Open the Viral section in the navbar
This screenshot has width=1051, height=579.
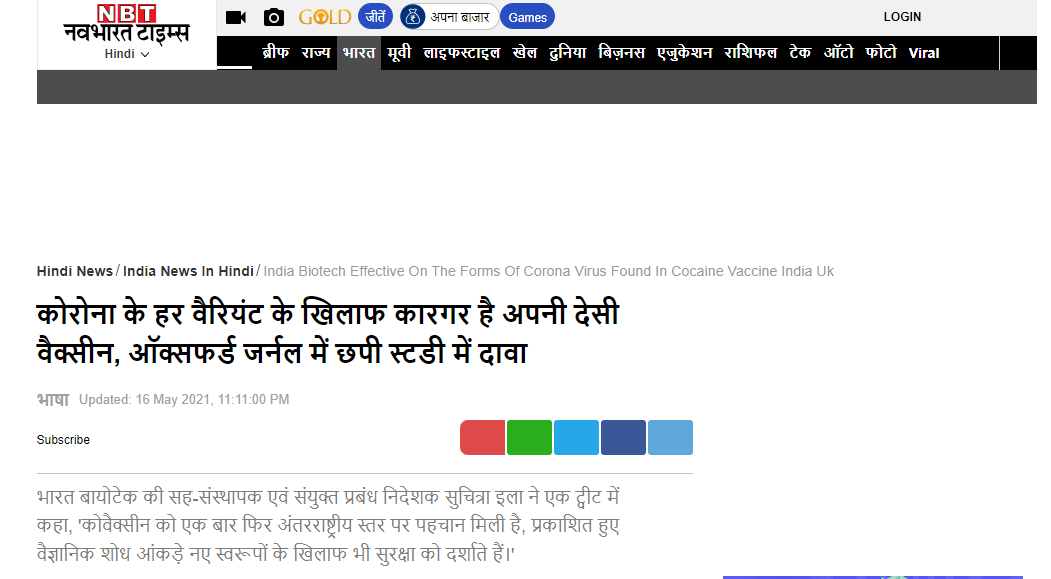point(923,53)
